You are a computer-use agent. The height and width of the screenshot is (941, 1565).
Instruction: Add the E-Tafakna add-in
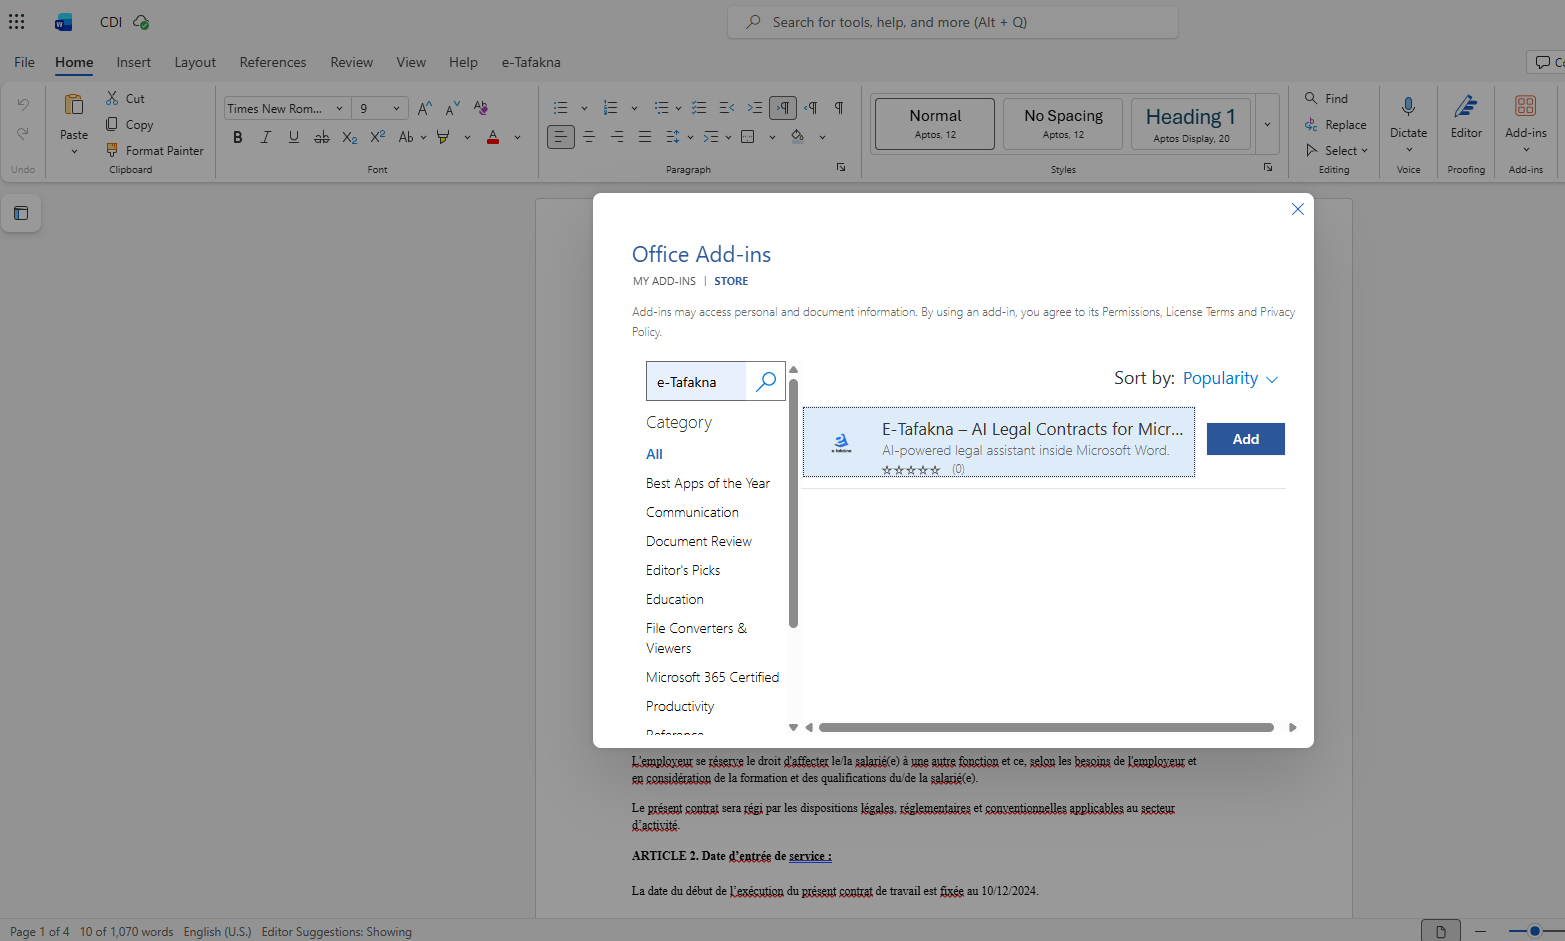(x=1245, y=439)
